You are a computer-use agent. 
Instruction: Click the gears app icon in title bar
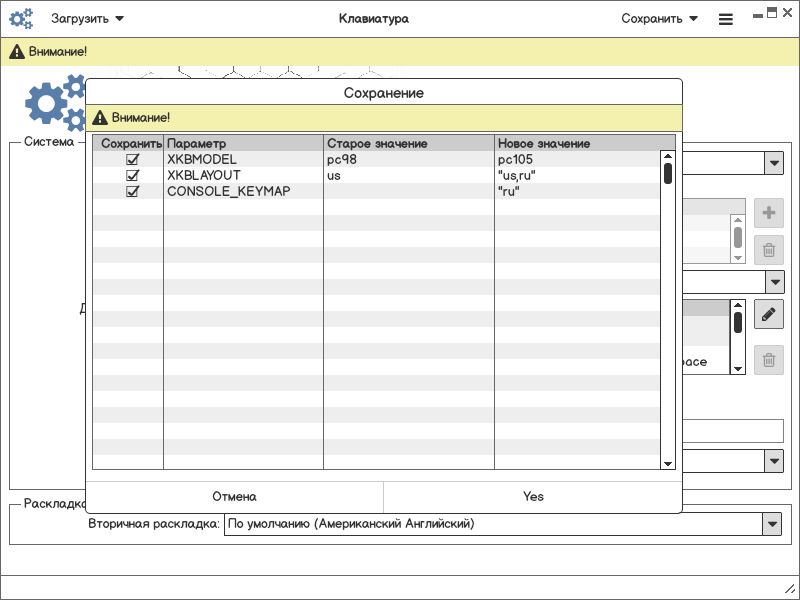click(x=21, y=19)
